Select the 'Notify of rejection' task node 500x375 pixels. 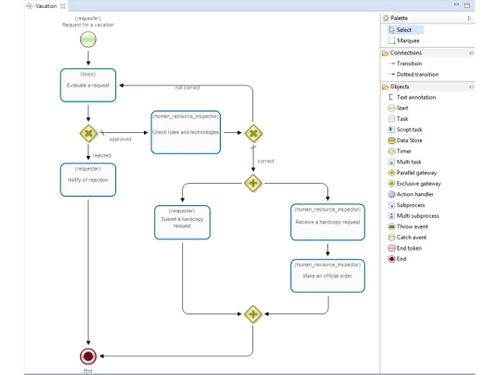[88, 180]
